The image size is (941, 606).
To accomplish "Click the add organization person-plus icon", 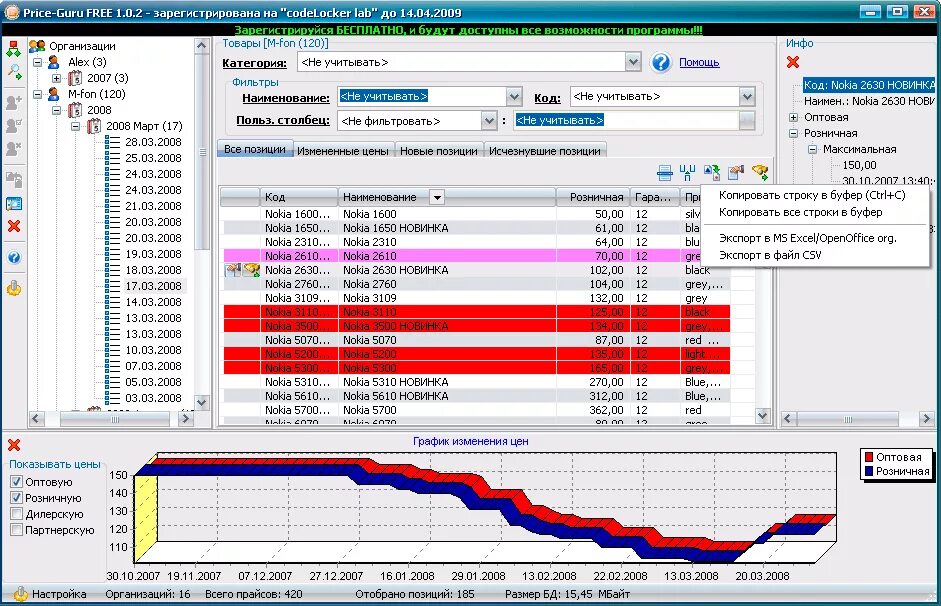I will coord(14,102).
